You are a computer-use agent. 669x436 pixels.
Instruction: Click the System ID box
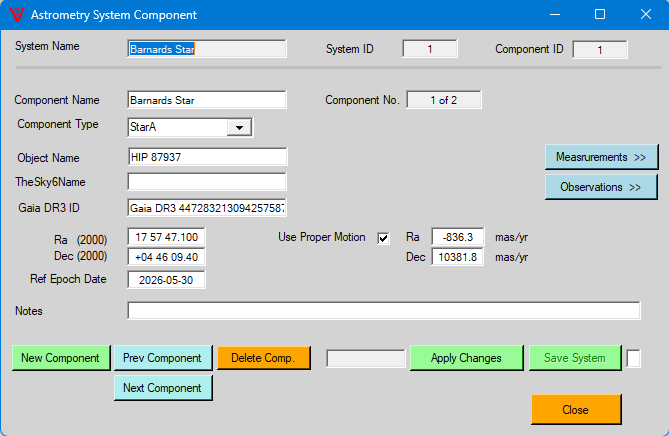coord(430,49)
